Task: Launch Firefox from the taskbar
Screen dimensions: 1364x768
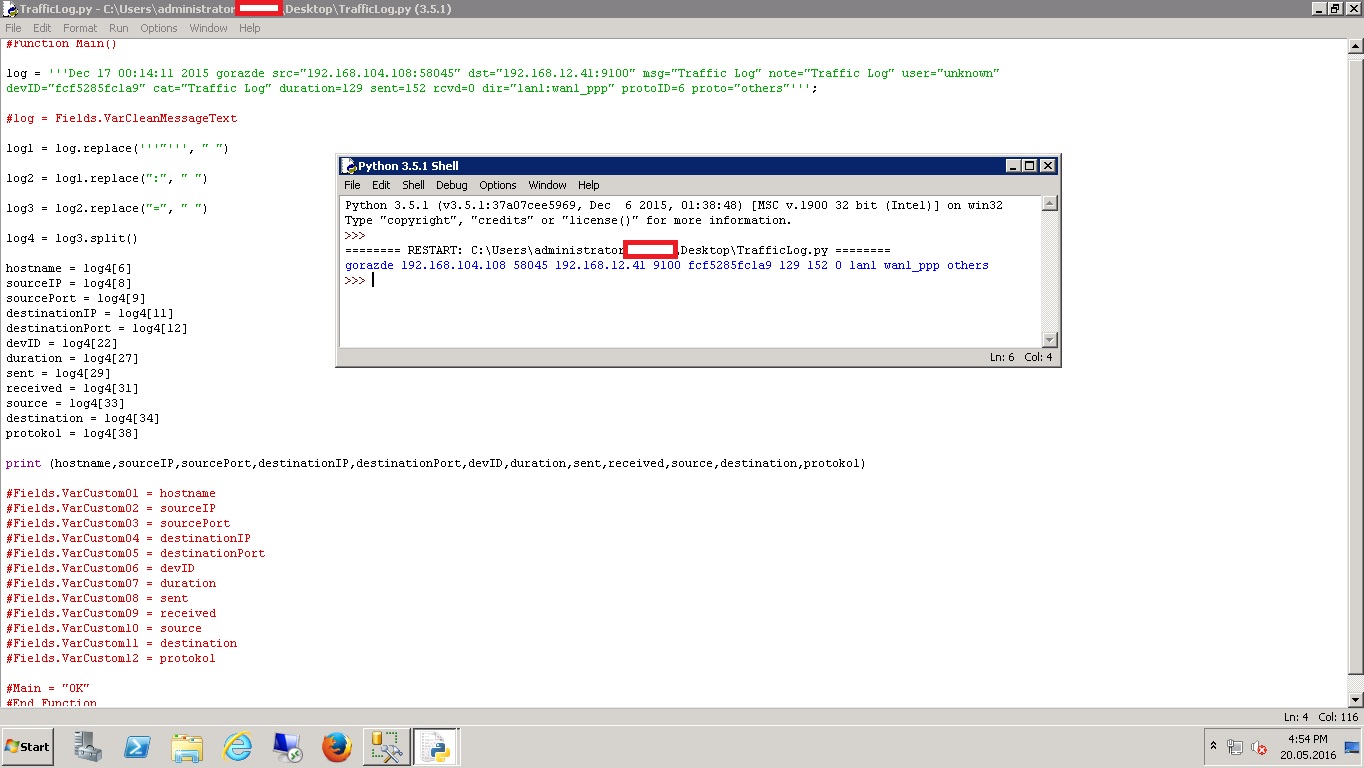Action: tap(337, 746)
